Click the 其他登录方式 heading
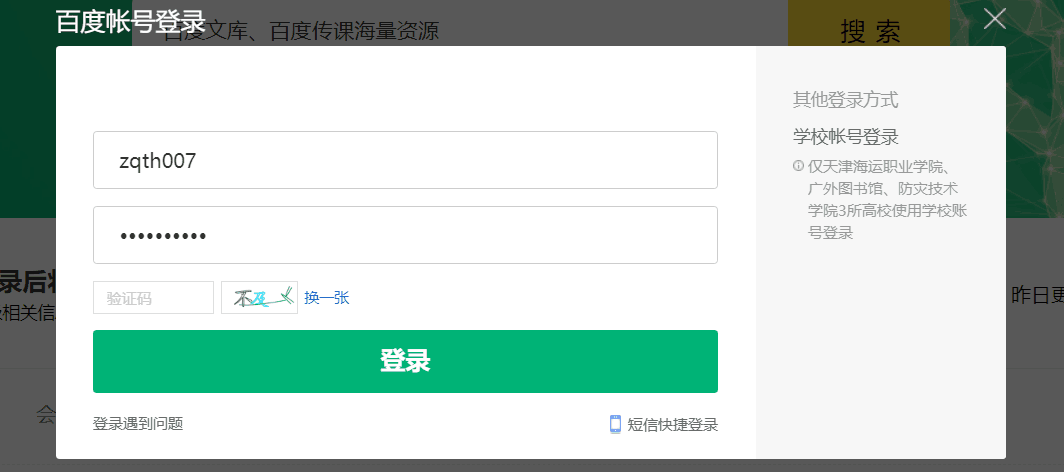The height and width of the screenshot is (472, 1064). coord(846,100)
